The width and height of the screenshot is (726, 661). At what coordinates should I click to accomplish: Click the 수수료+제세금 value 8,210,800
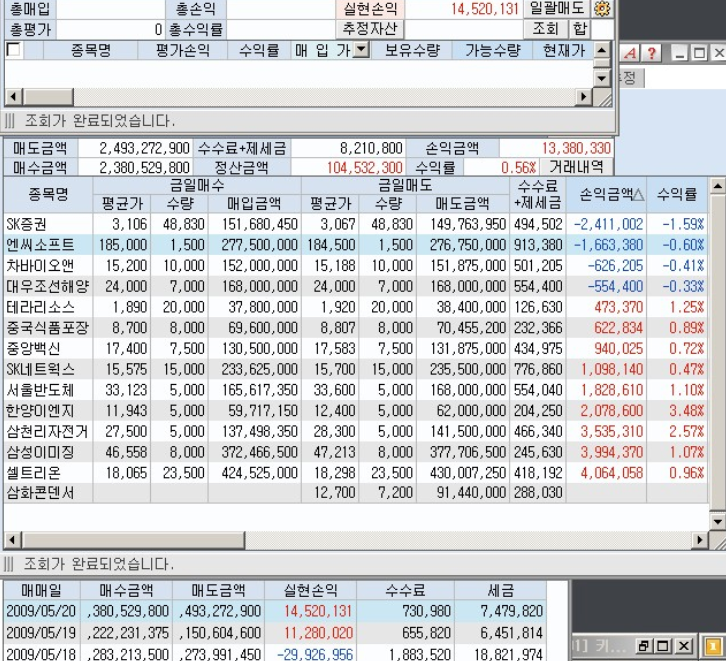371,148
